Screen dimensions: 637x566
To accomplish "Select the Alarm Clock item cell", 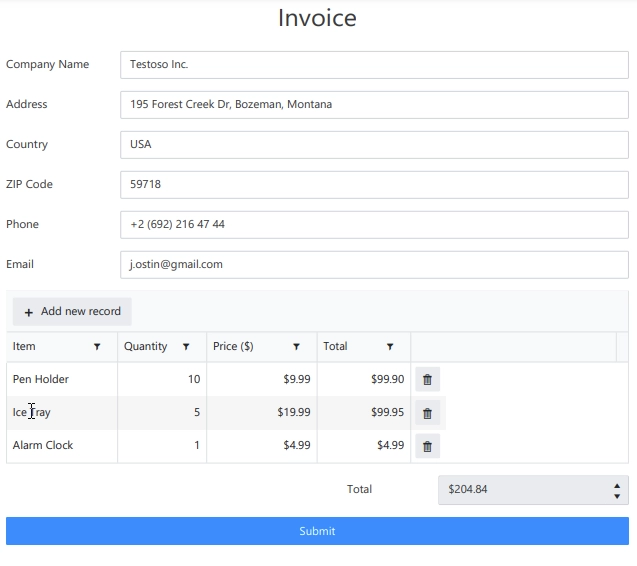I will [62, 446].
